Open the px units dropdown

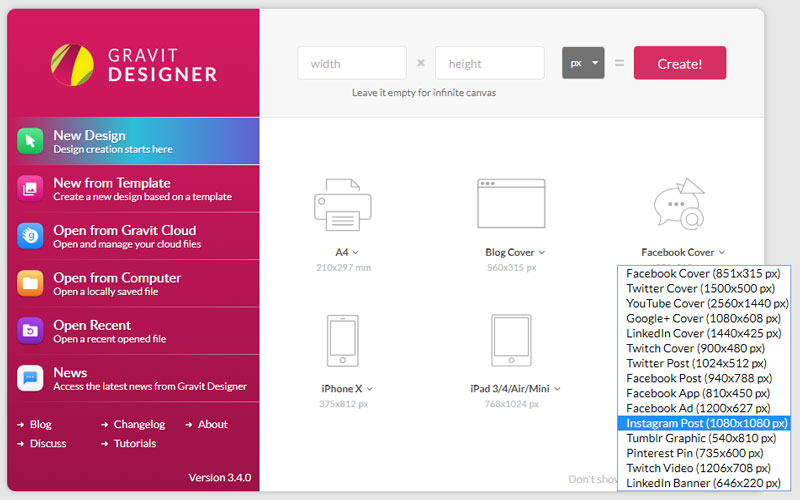point(583,63)
